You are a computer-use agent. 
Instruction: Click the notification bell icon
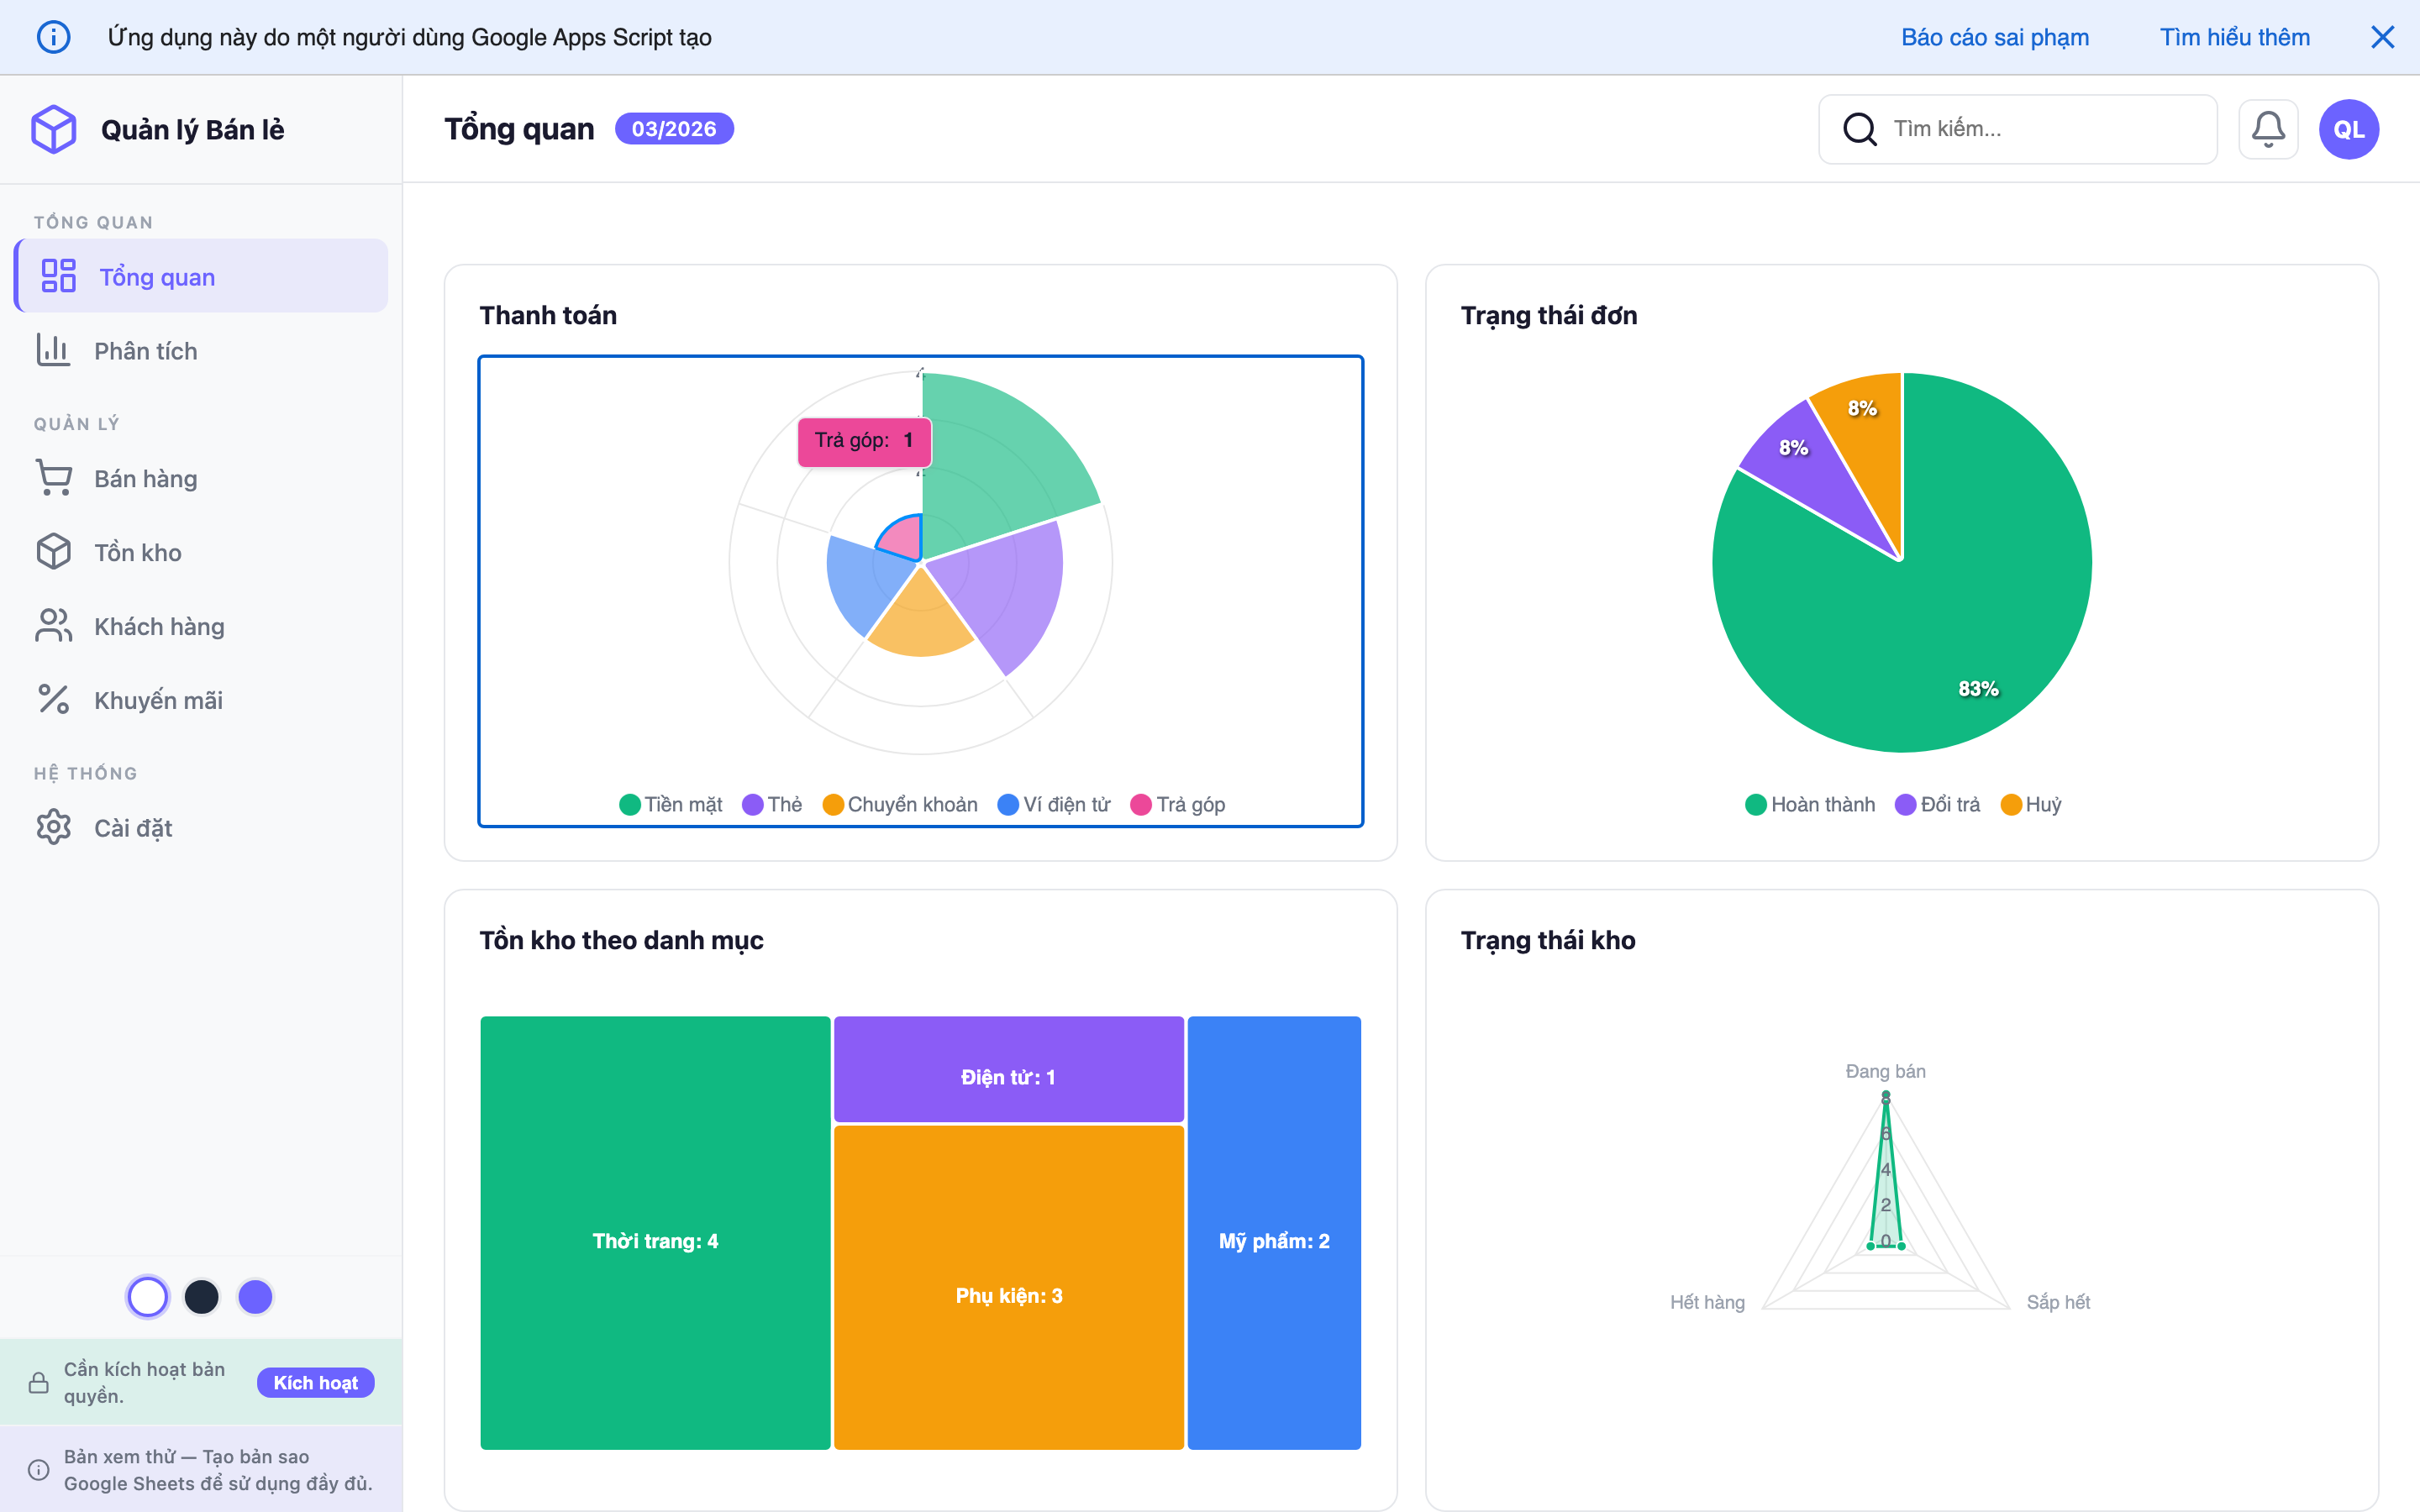(x=2268, y=128)
